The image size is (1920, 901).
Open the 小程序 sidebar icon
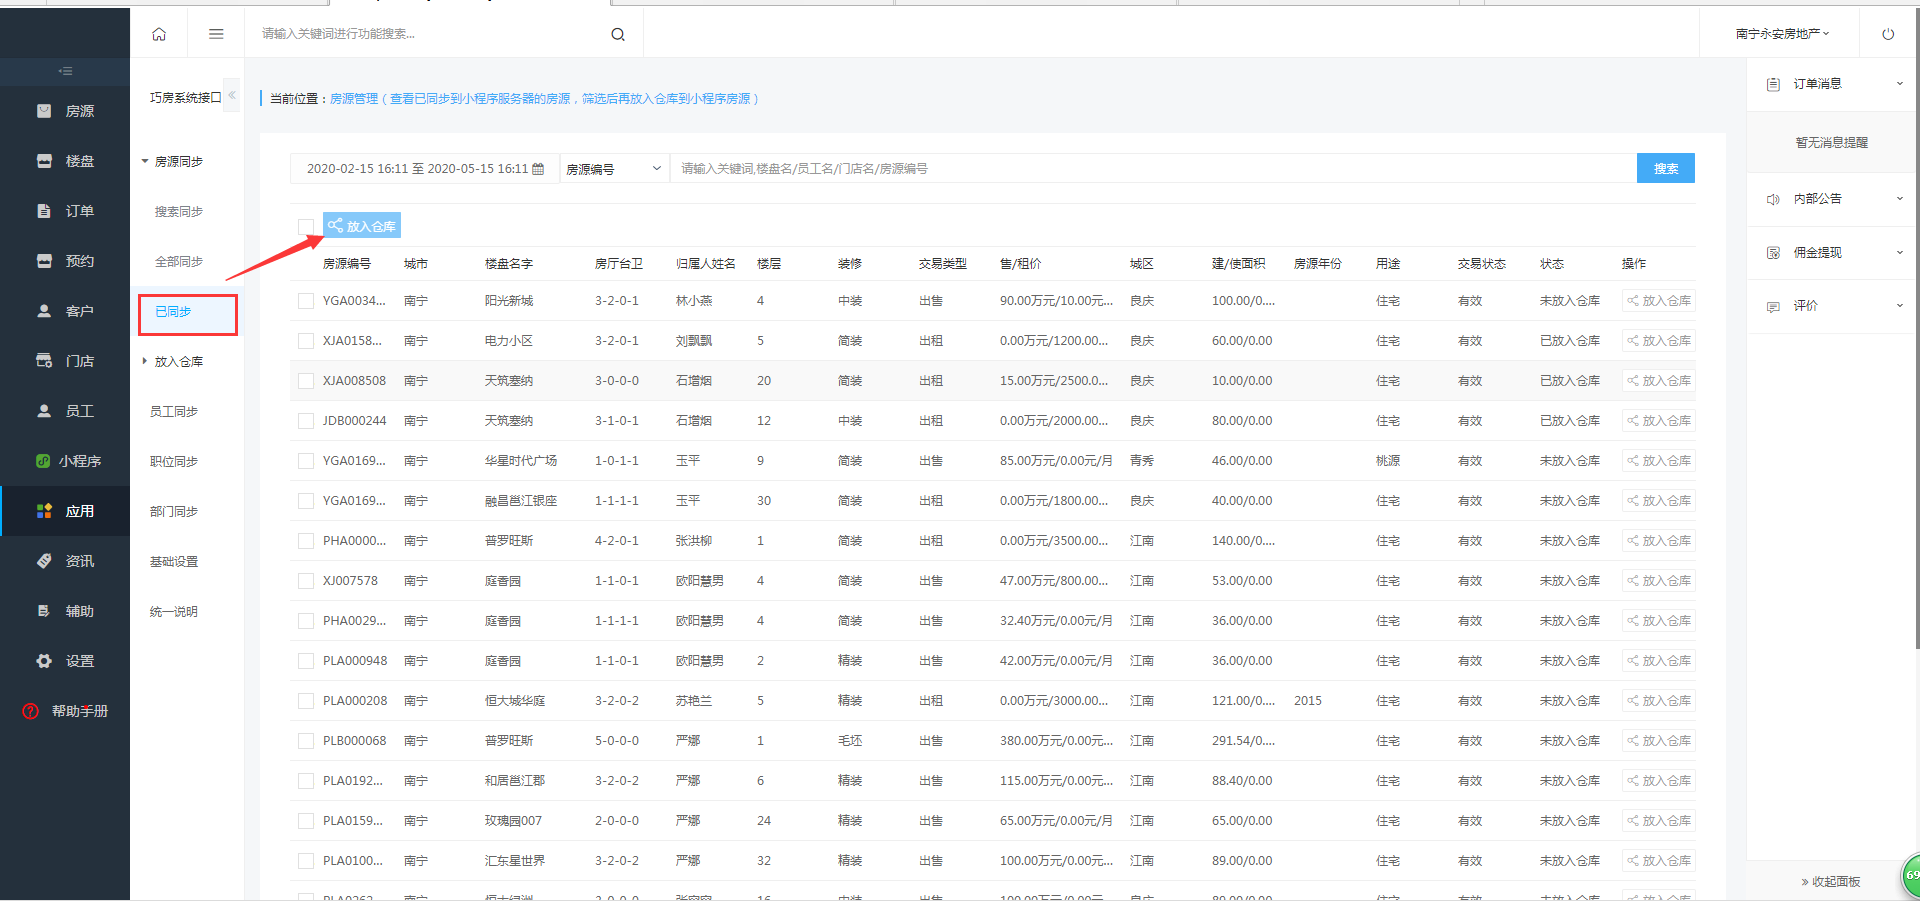coord(43,461)
